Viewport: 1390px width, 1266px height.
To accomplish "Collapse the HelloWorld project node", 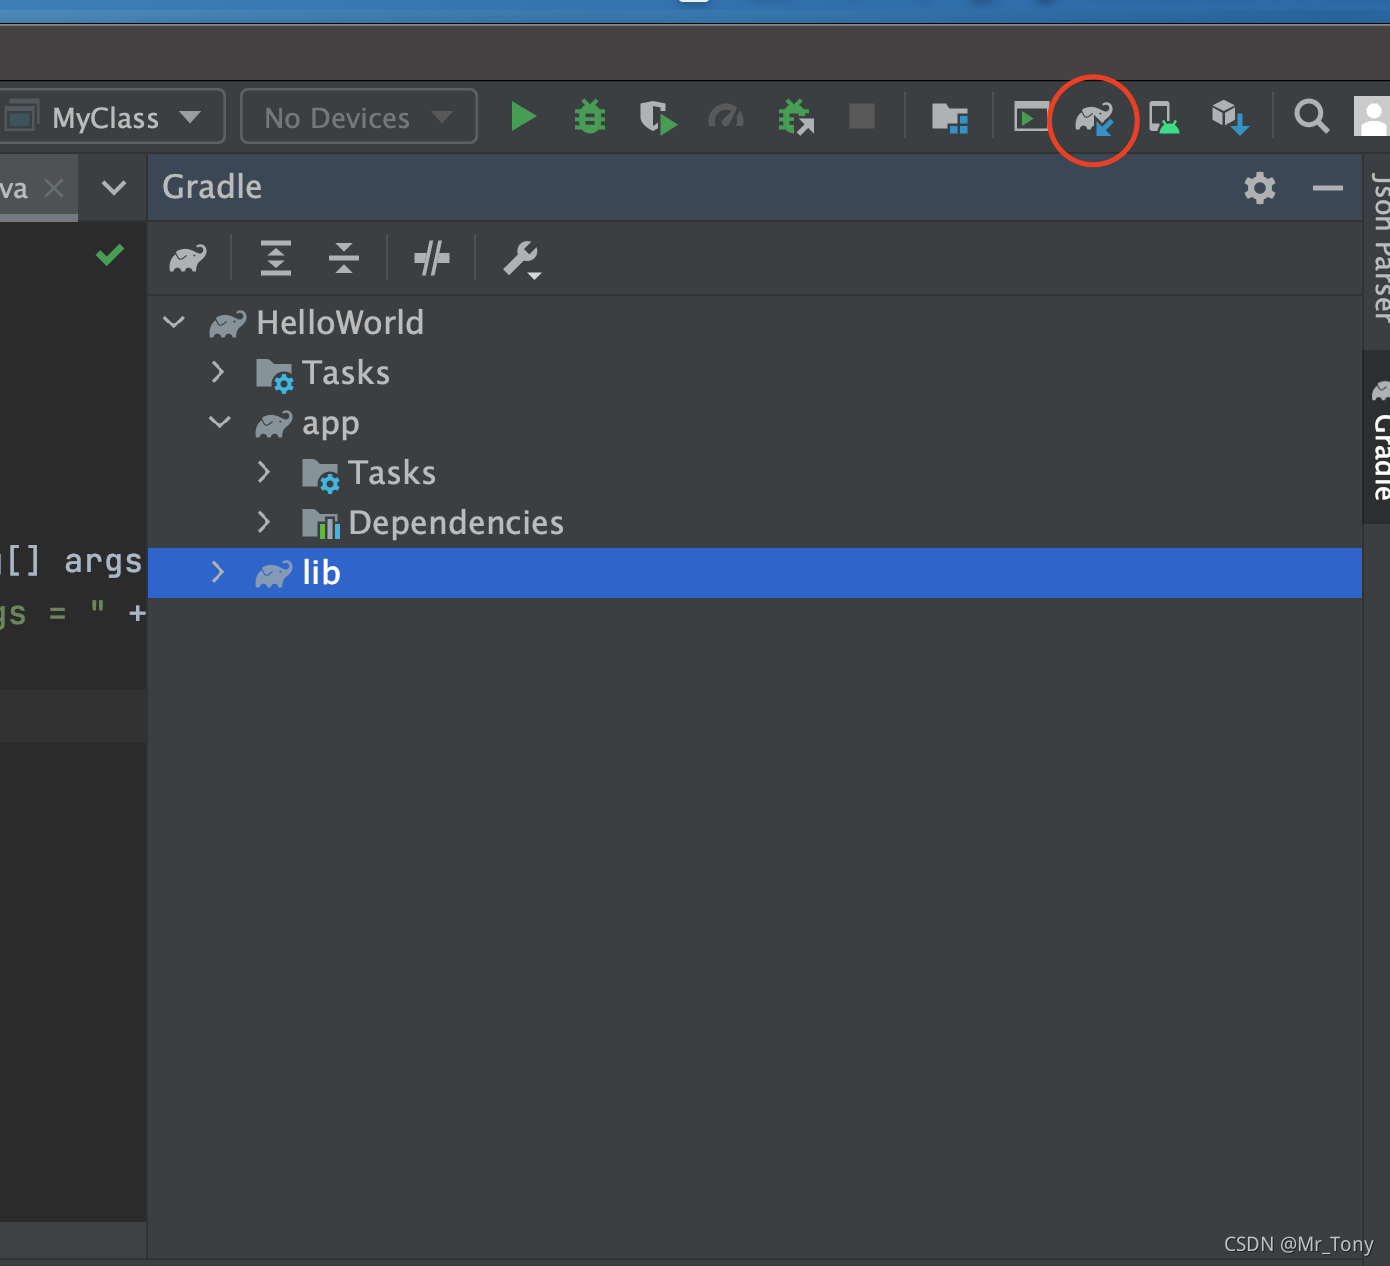I will (174, 322).
